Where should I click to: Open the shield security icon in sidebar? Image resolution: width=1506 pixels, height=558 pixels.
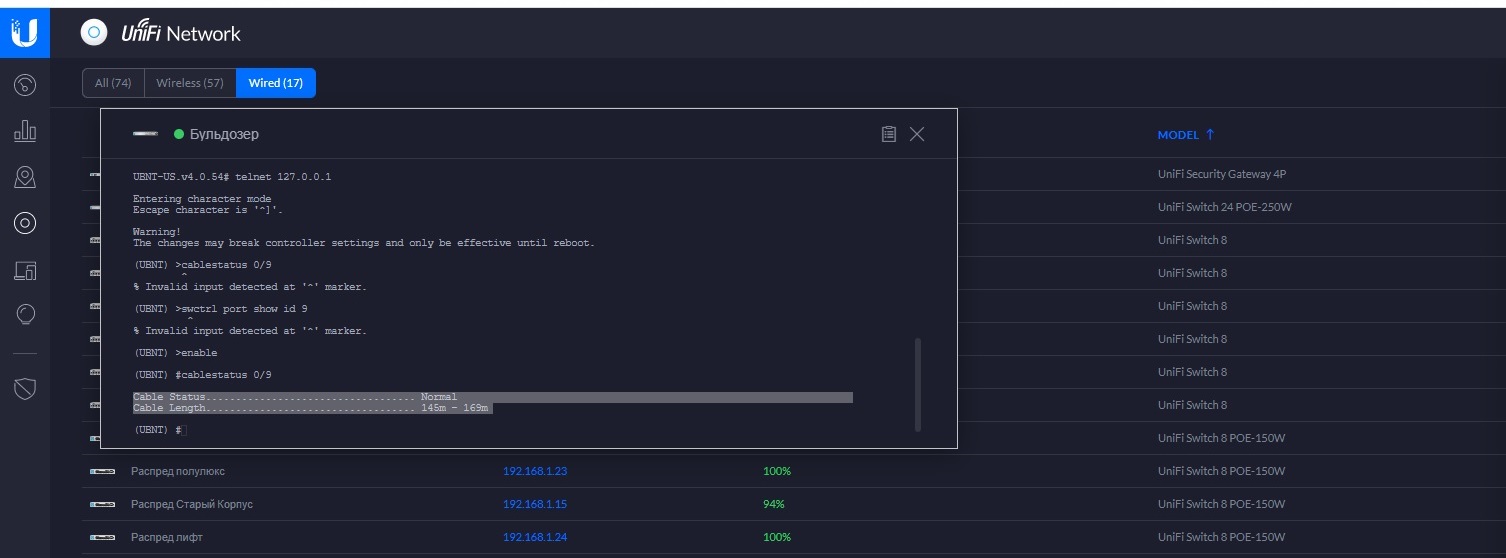pos(25,388)
